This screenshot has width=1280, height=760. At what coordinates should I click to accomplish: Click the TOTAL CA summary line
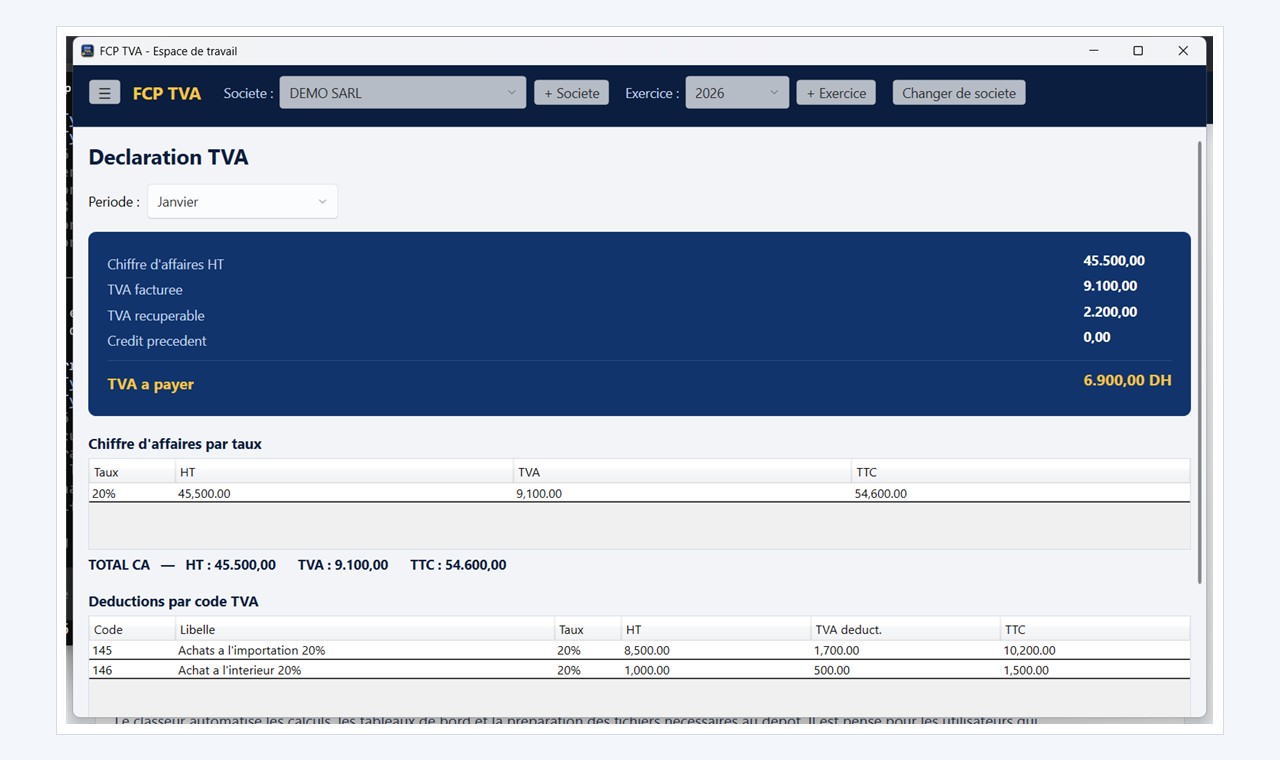tap(297, 565)
